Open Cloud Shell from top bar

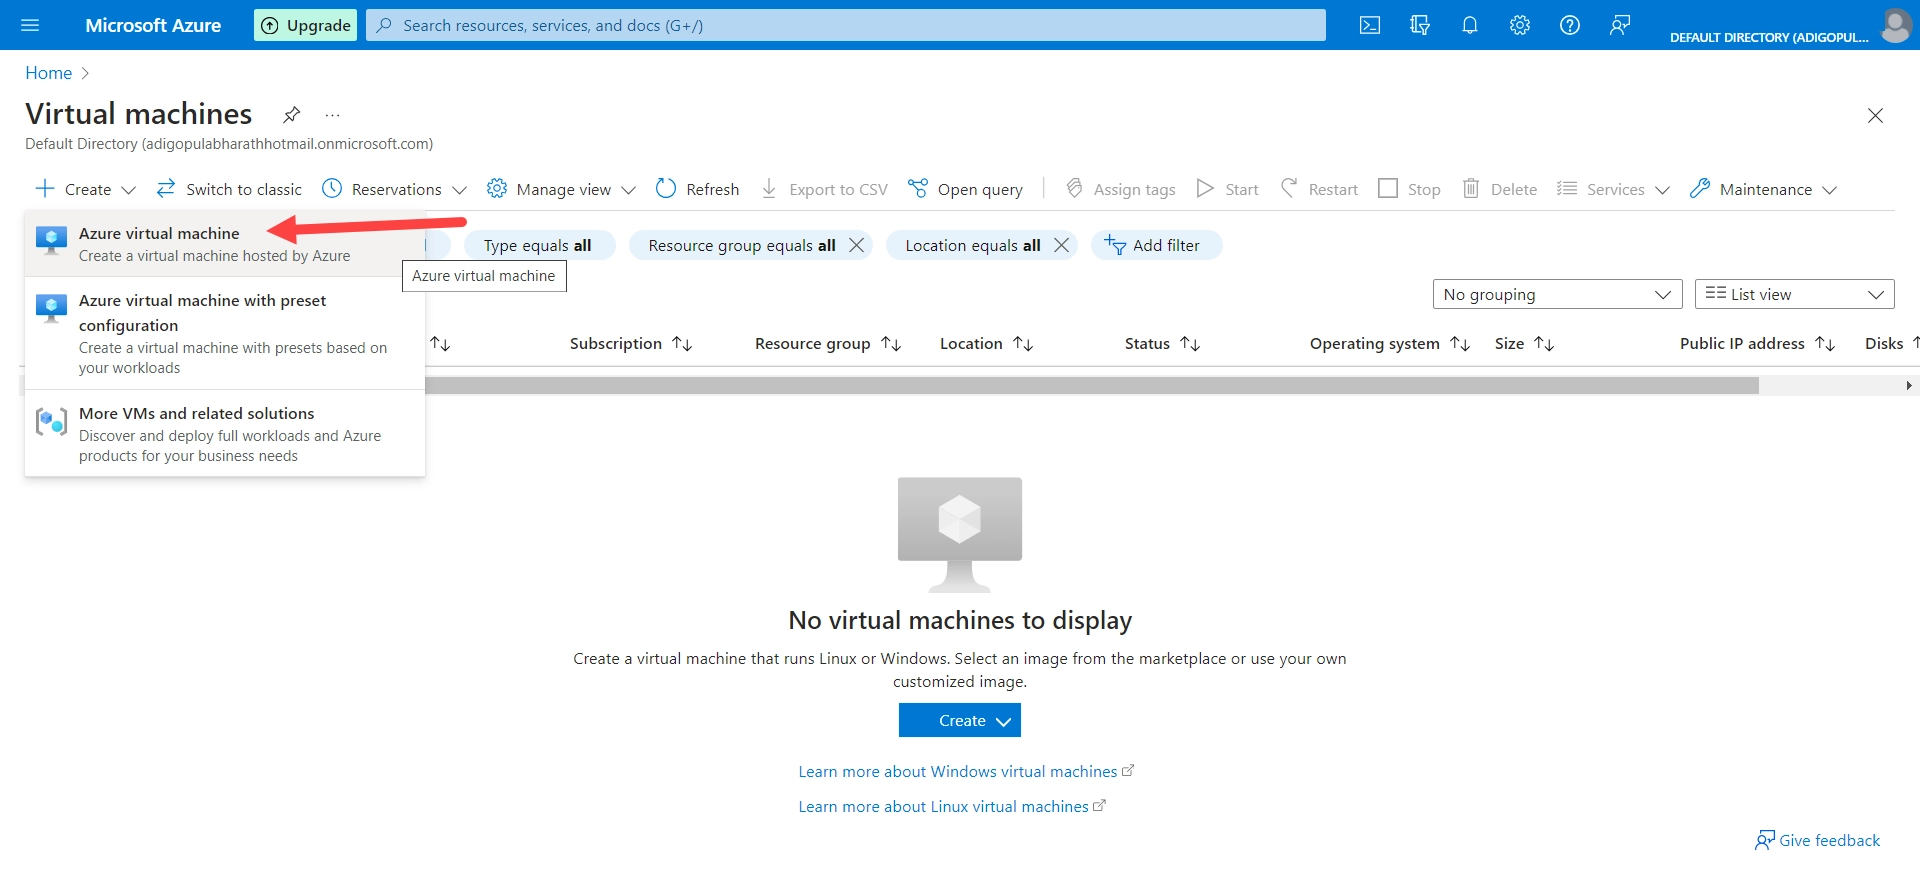coord(1370,25)
